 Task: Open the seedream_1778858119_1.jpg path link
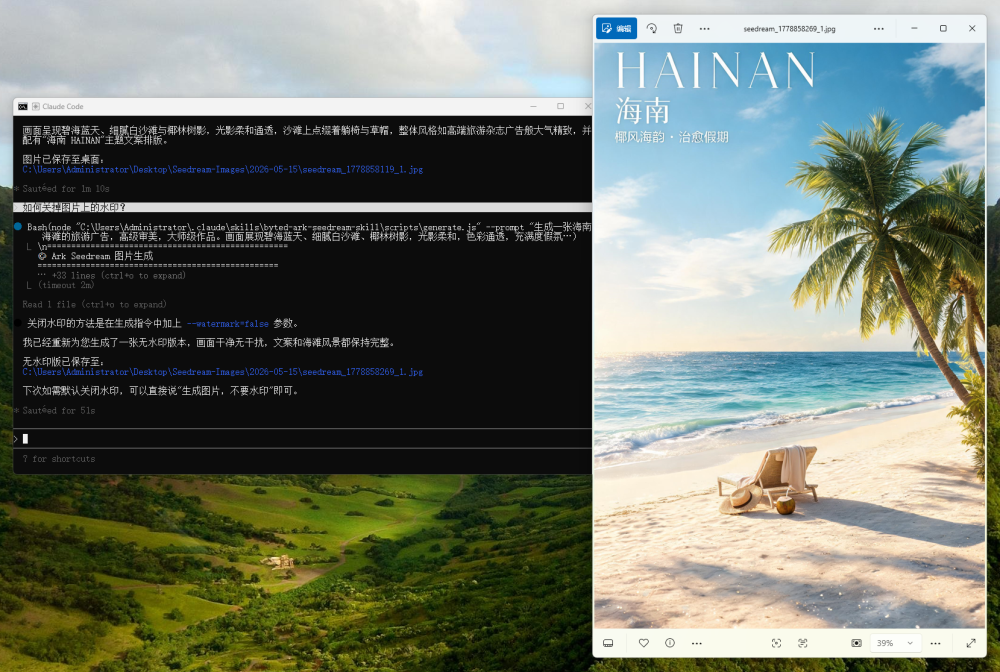(223, 170)
